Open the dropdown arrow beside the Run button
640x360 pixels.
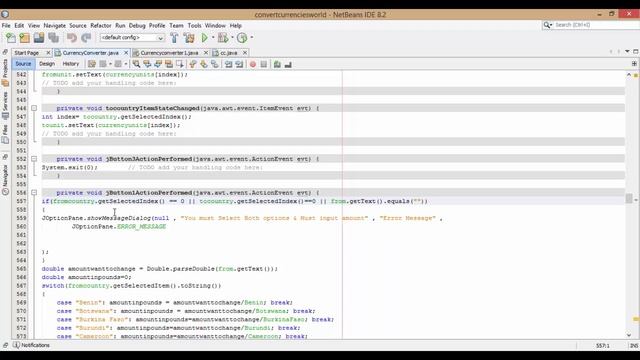tap(213, 38)
